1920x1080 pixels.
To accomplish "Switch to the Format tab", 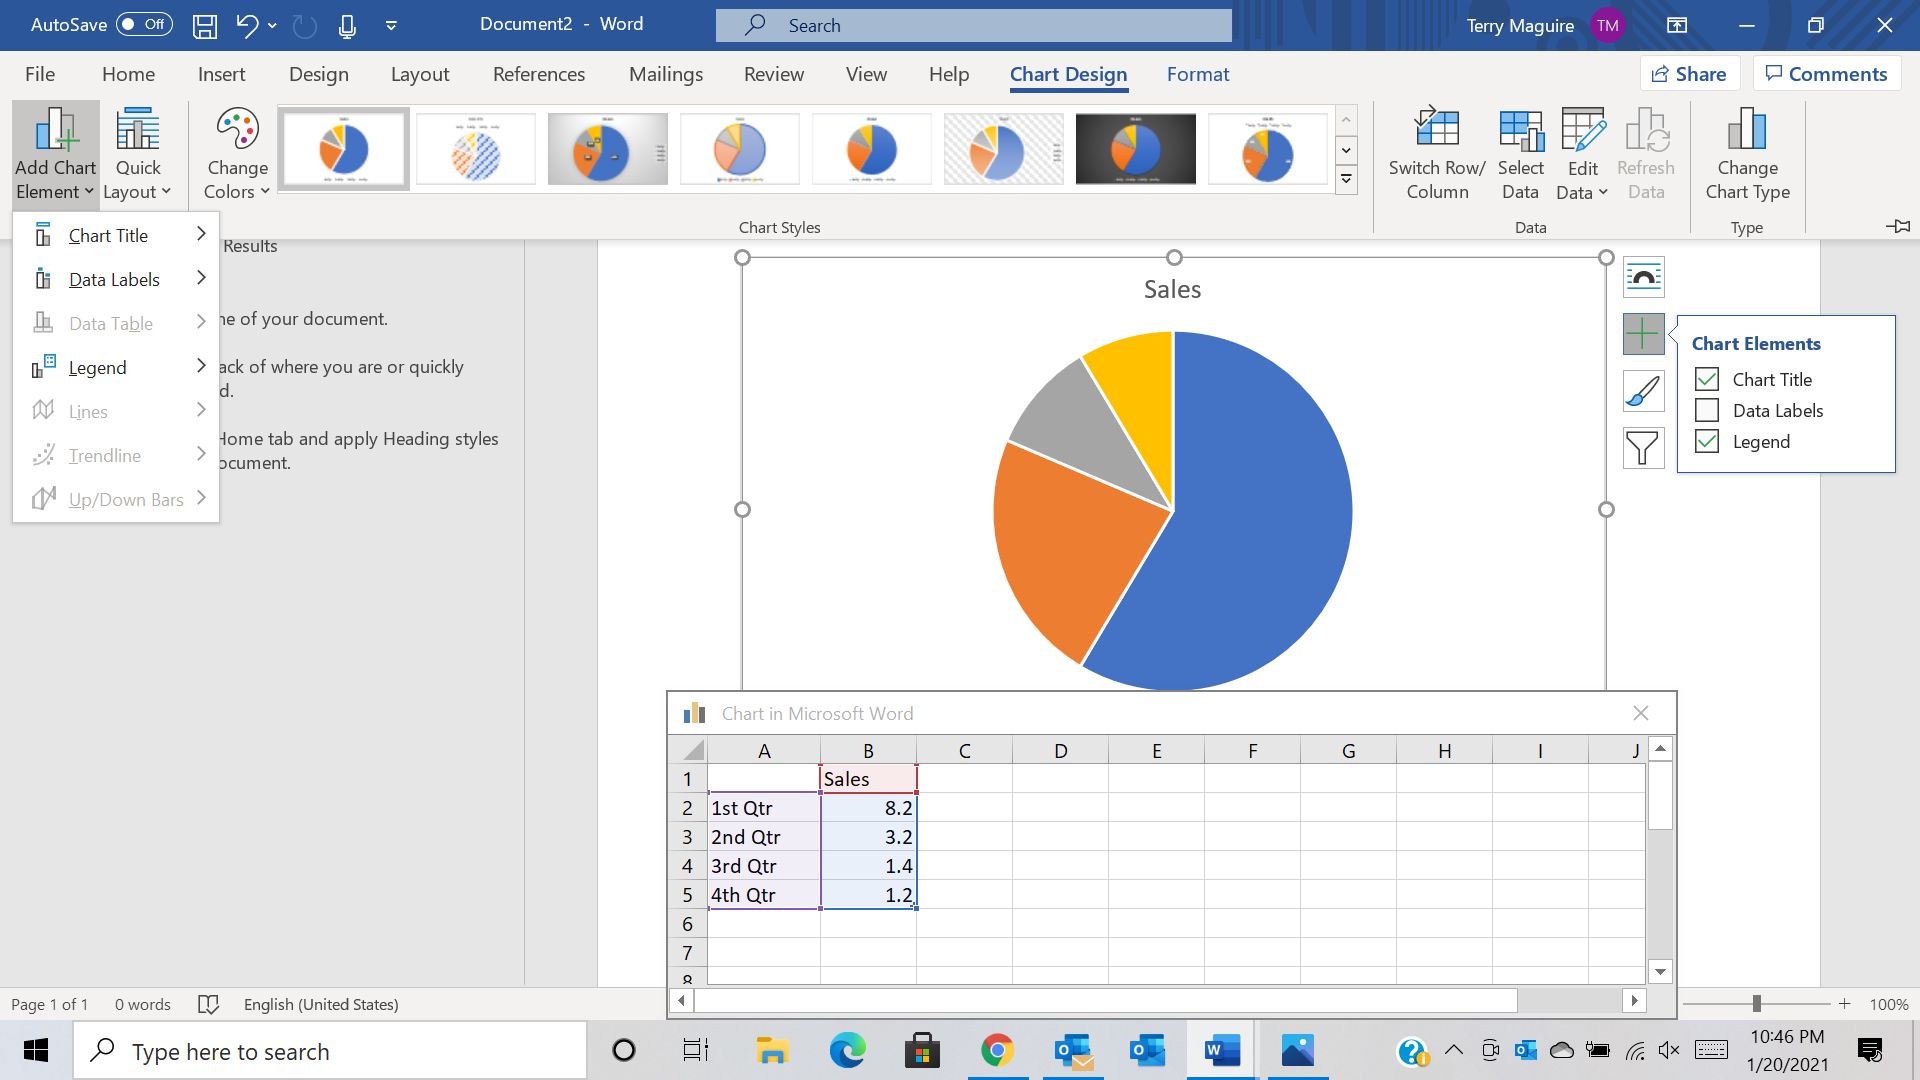I will 1197,74.
